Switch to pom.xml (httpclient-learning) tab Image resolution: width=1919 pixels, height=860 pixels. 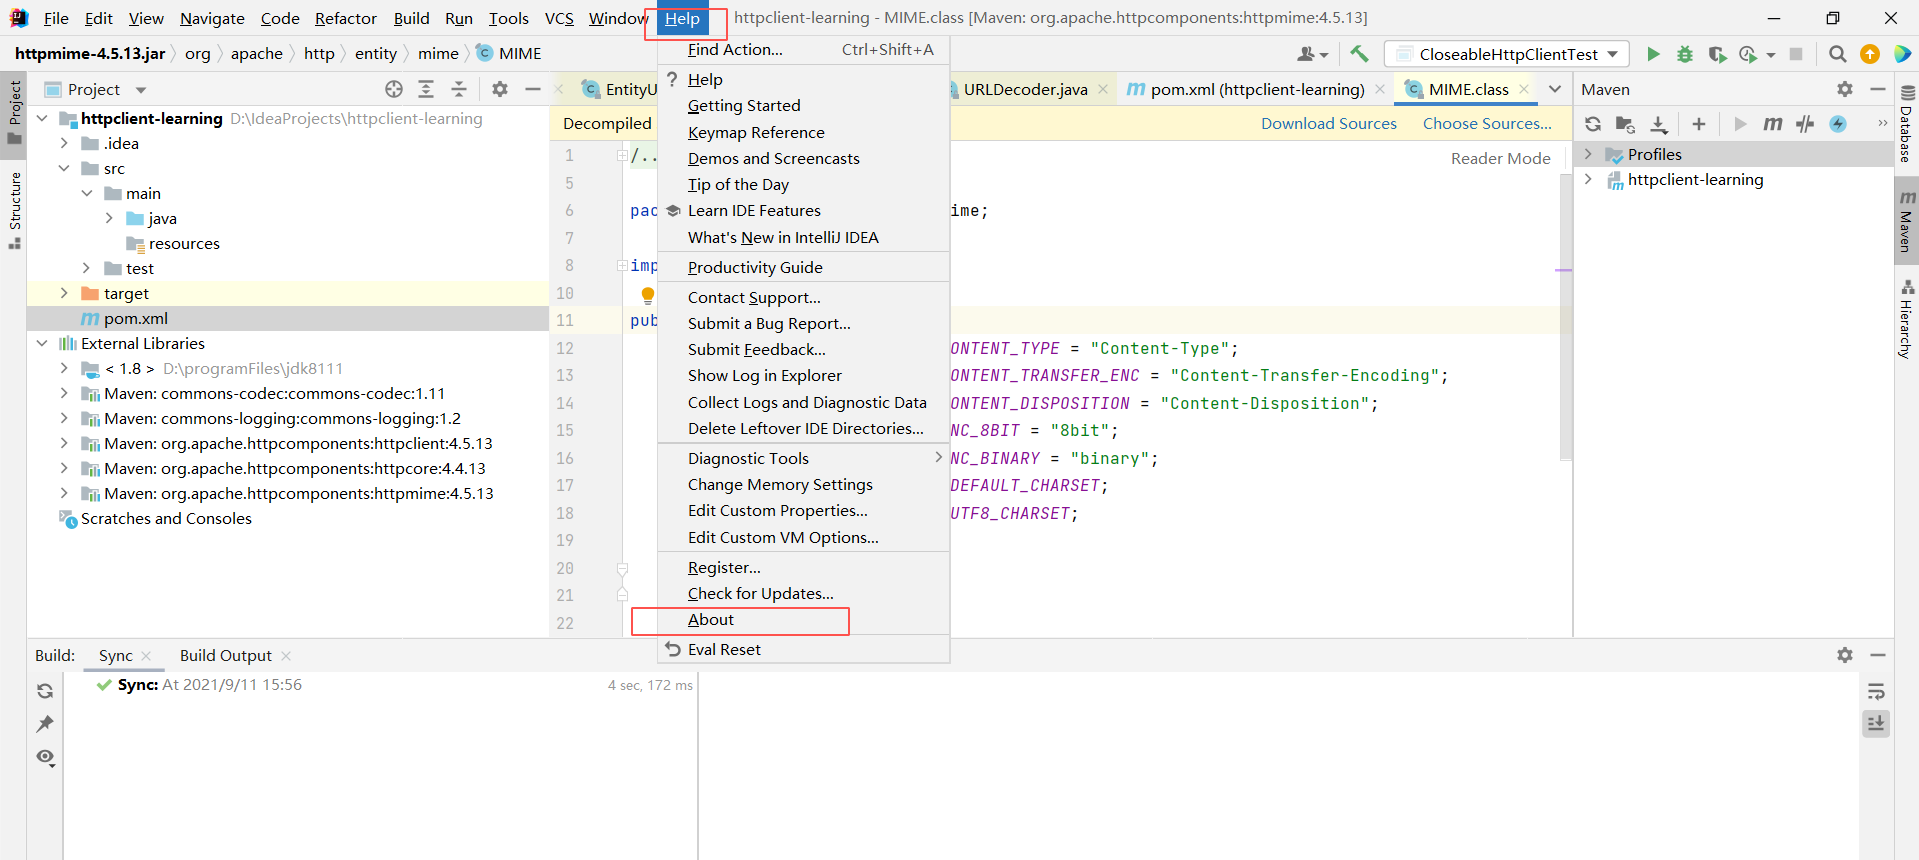1256,89
